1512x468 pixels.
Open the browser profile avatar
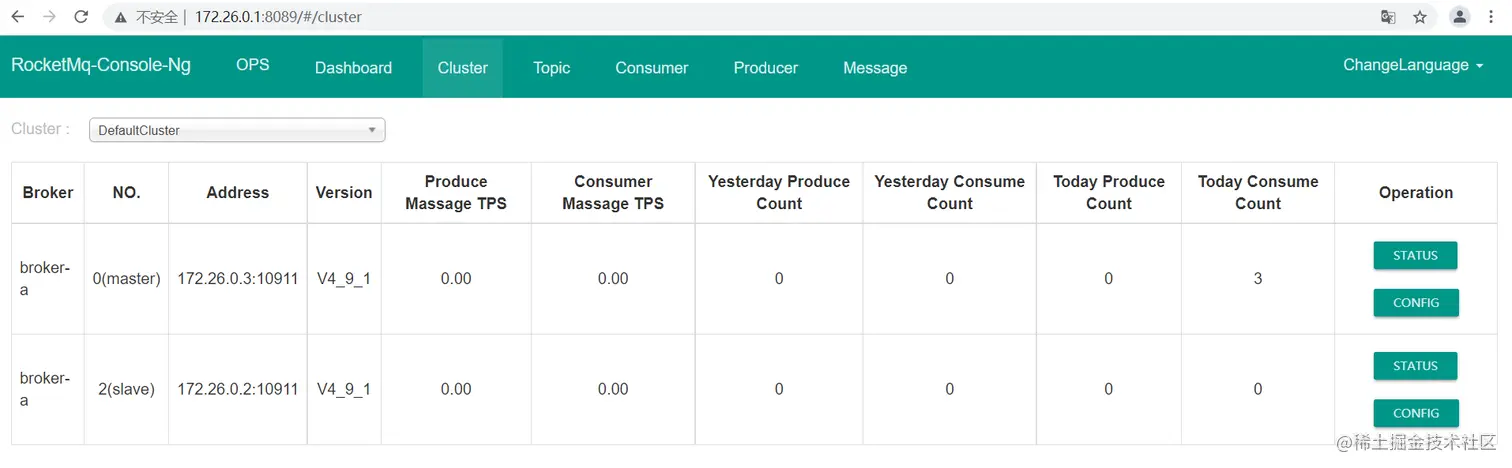point(1460,17)
